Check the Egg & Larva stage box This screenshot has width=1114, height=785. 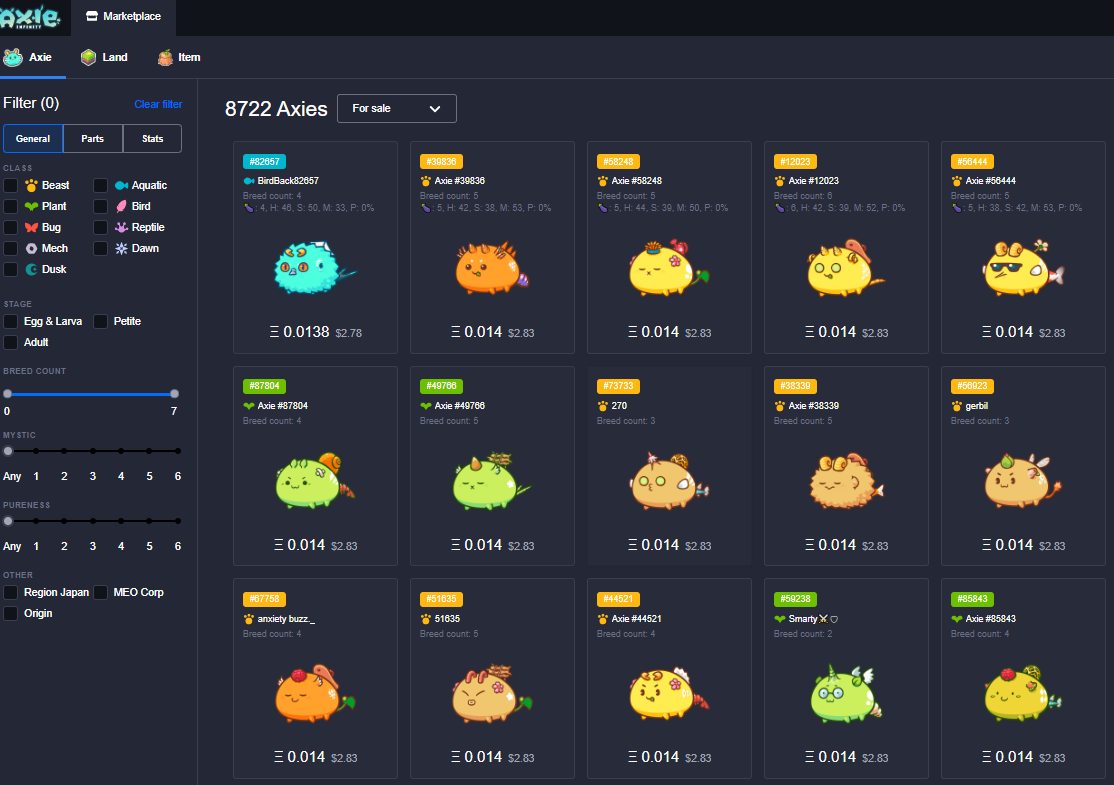click(x=11, y=321)
